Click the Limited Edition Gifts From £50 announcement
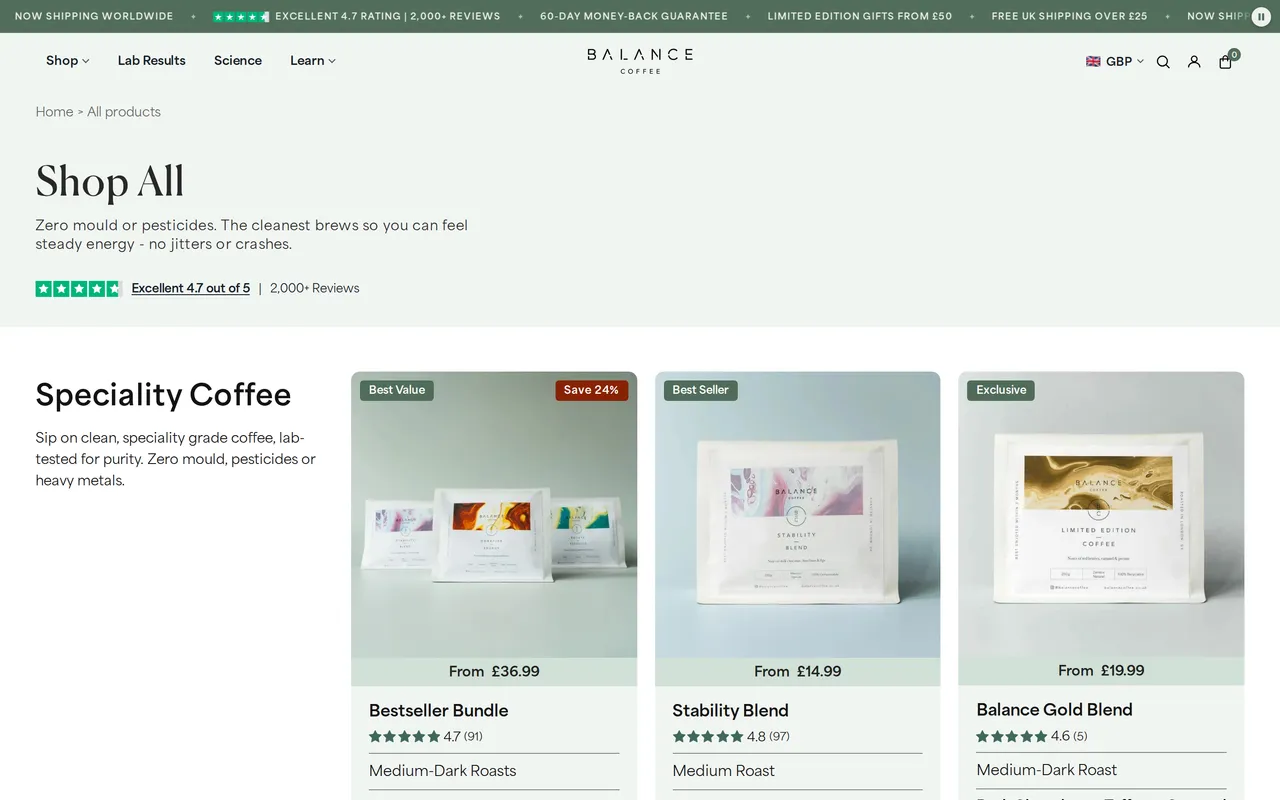 tap(860, 16)
